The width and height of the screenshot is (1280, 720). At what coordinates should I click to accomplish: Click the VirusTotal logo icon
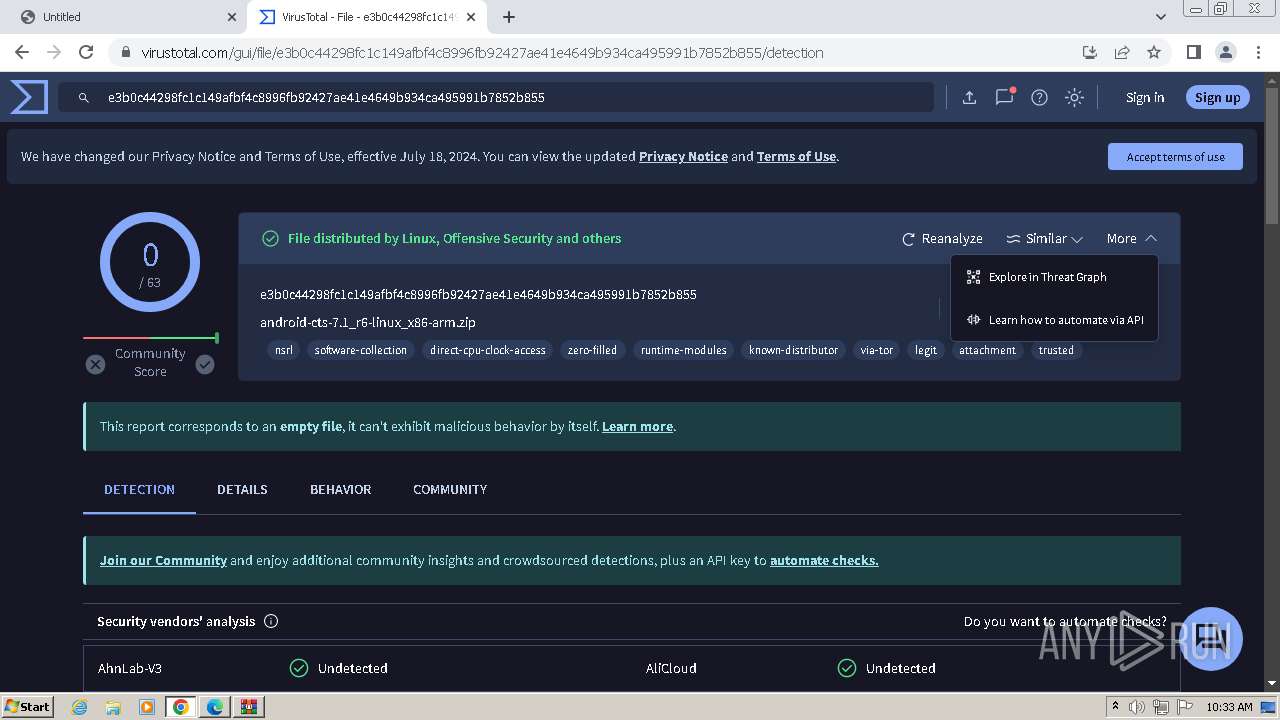29,97
